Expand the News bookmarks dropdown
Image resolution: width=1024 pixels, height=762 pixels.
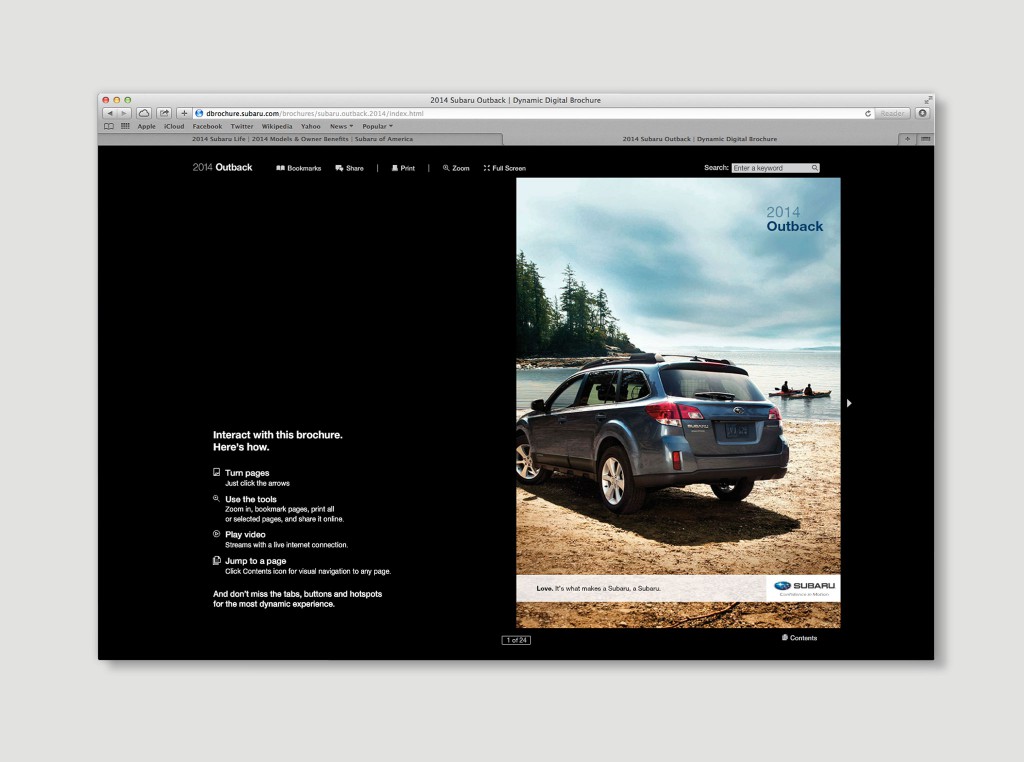341,127
